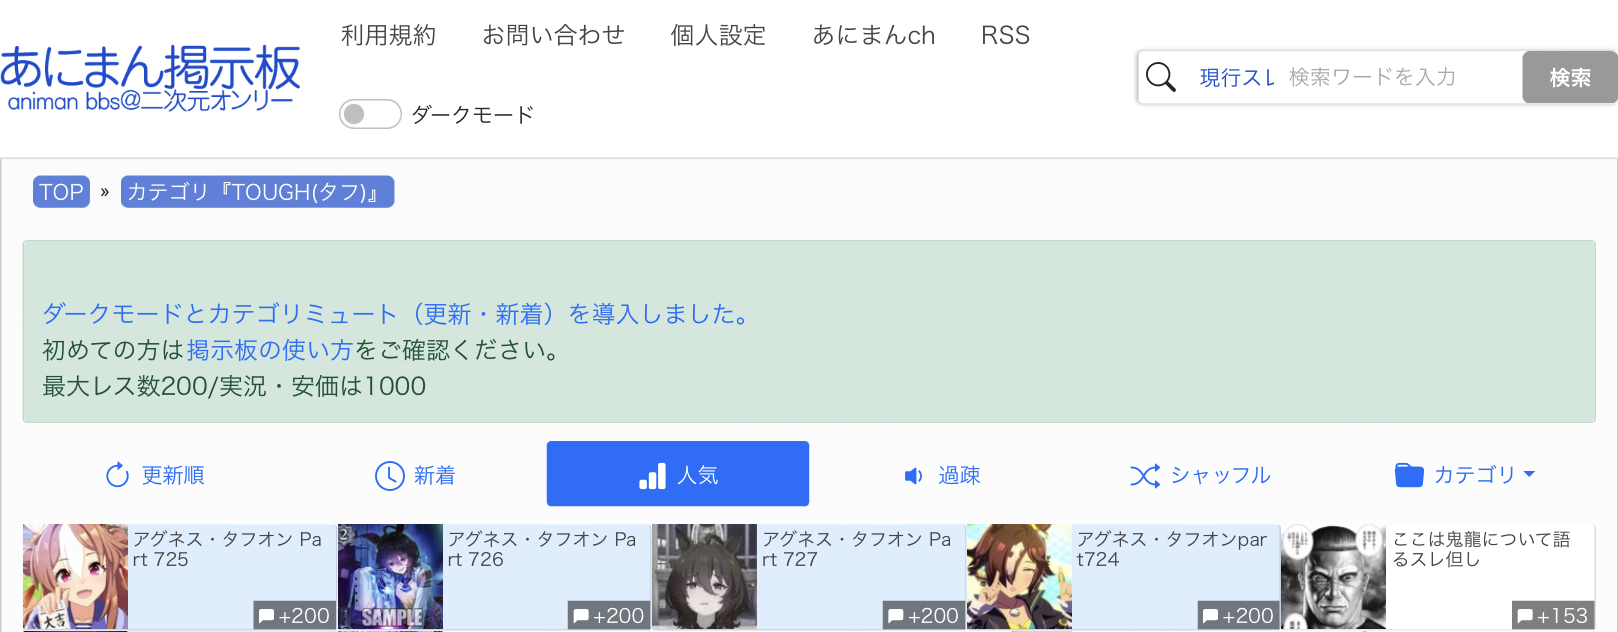Click the clock icon beside 新着
The width and height of the screenshot is (1618, 632).
pyautogui.click(x=389, y=475)
